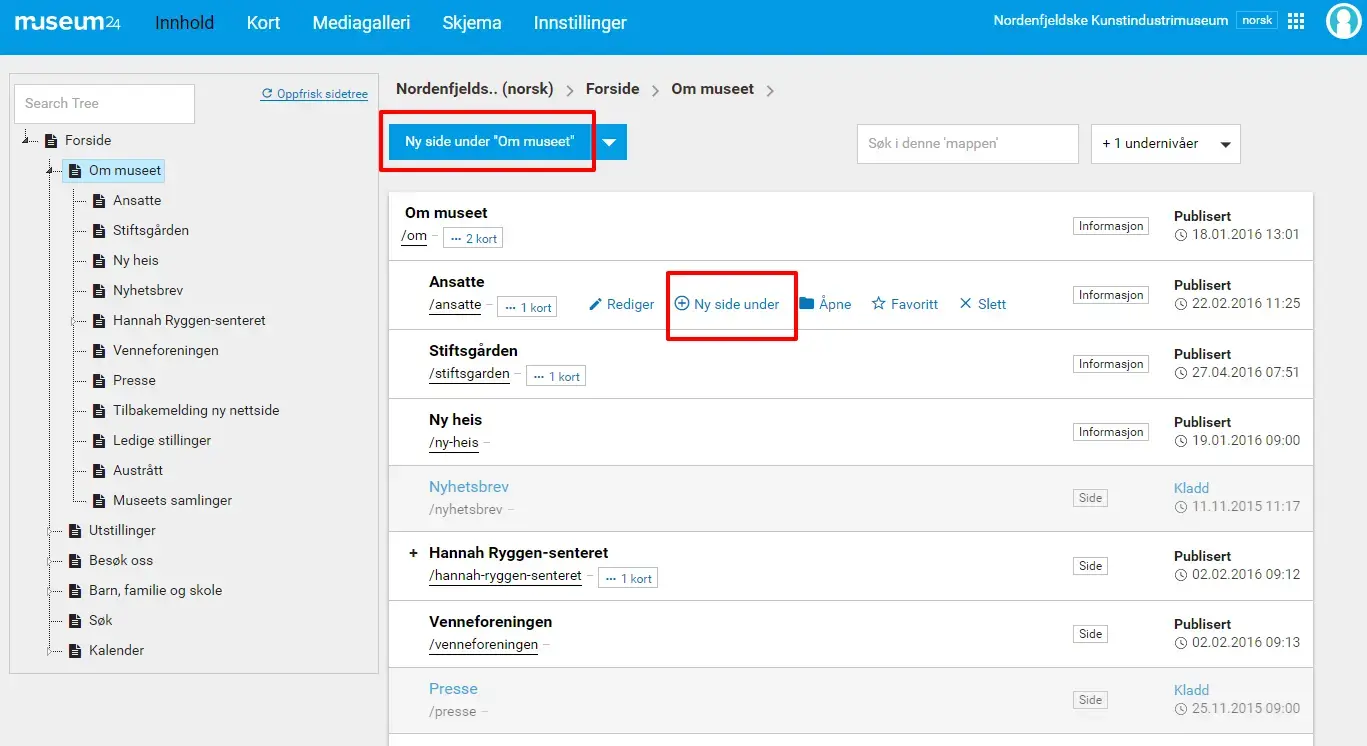This screenshot has width=1367, height=746.
Task: Click page icon next to Presse in tree
Action: point(99,380)
